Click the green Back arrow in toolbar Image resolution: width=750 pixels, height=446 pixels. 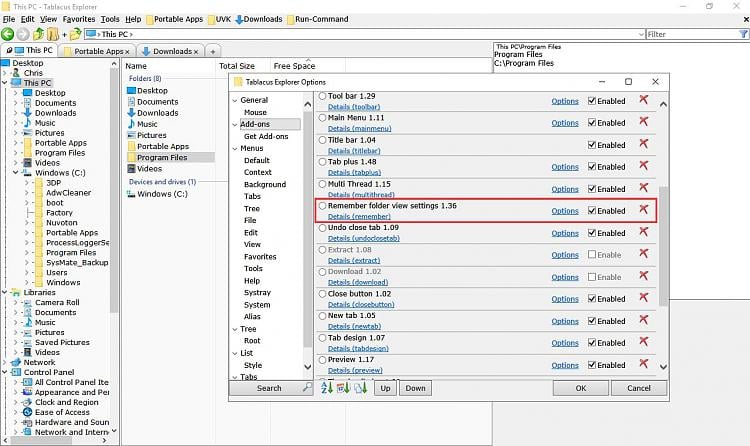pos(7,34)
